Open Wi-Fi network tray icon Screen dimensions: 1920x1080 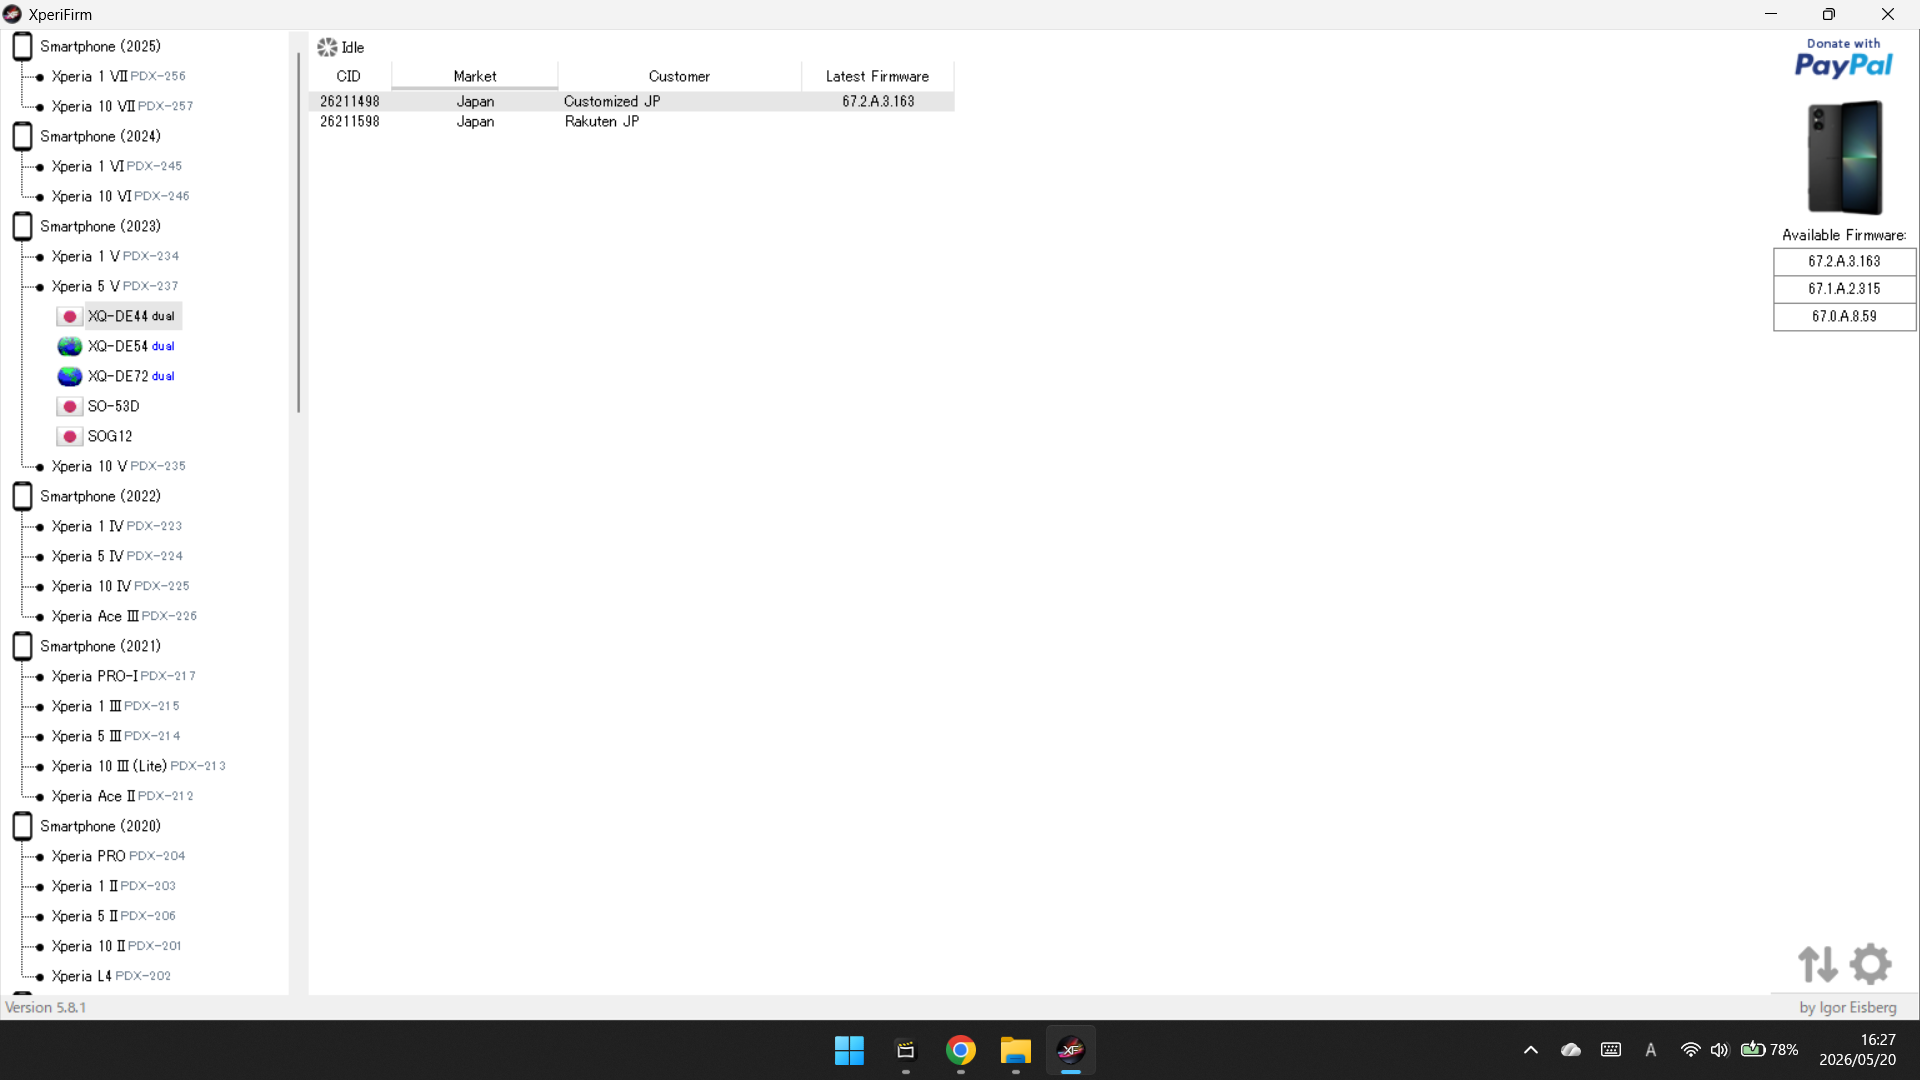pyautogui.click(x=1690, y=1050)
